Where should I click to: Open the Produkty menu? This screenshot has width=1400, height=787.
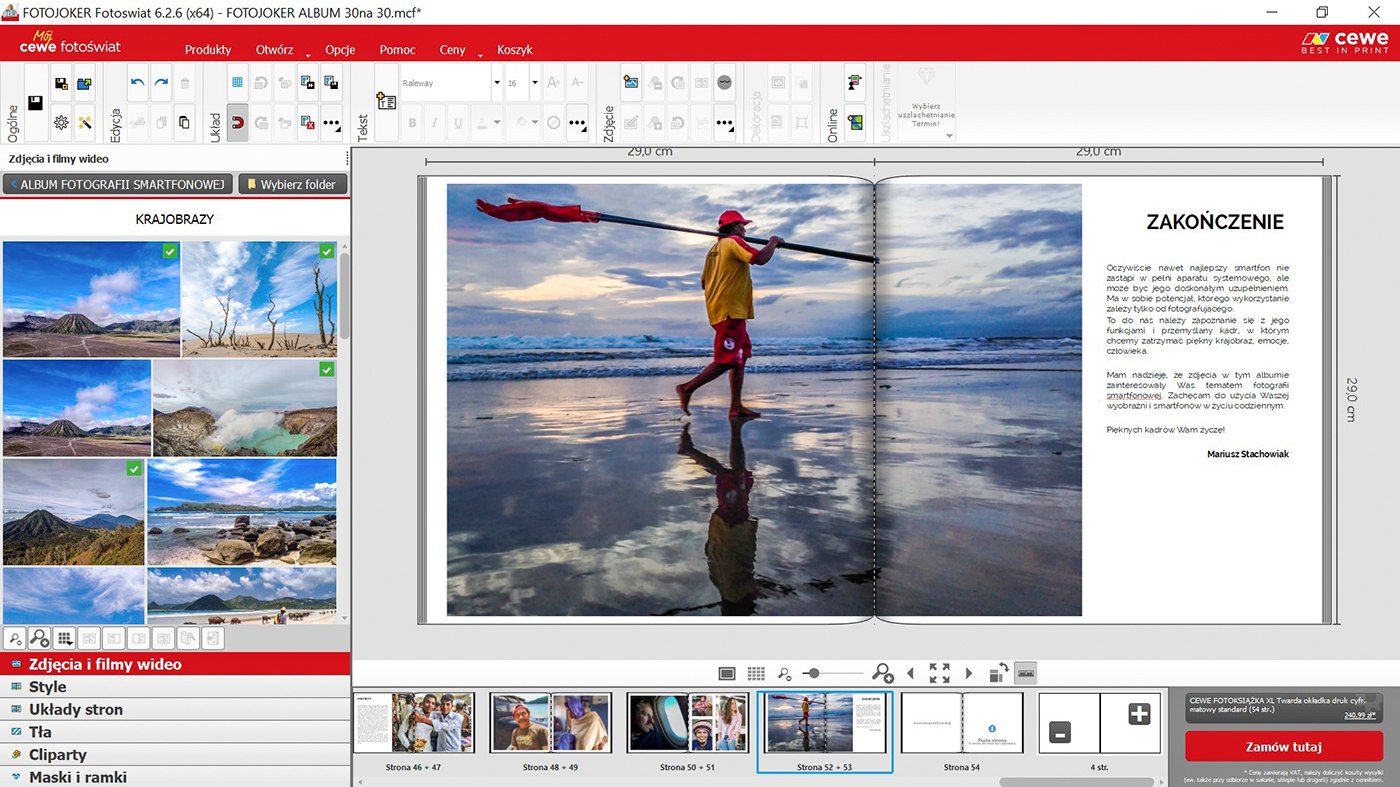(208, 49)
